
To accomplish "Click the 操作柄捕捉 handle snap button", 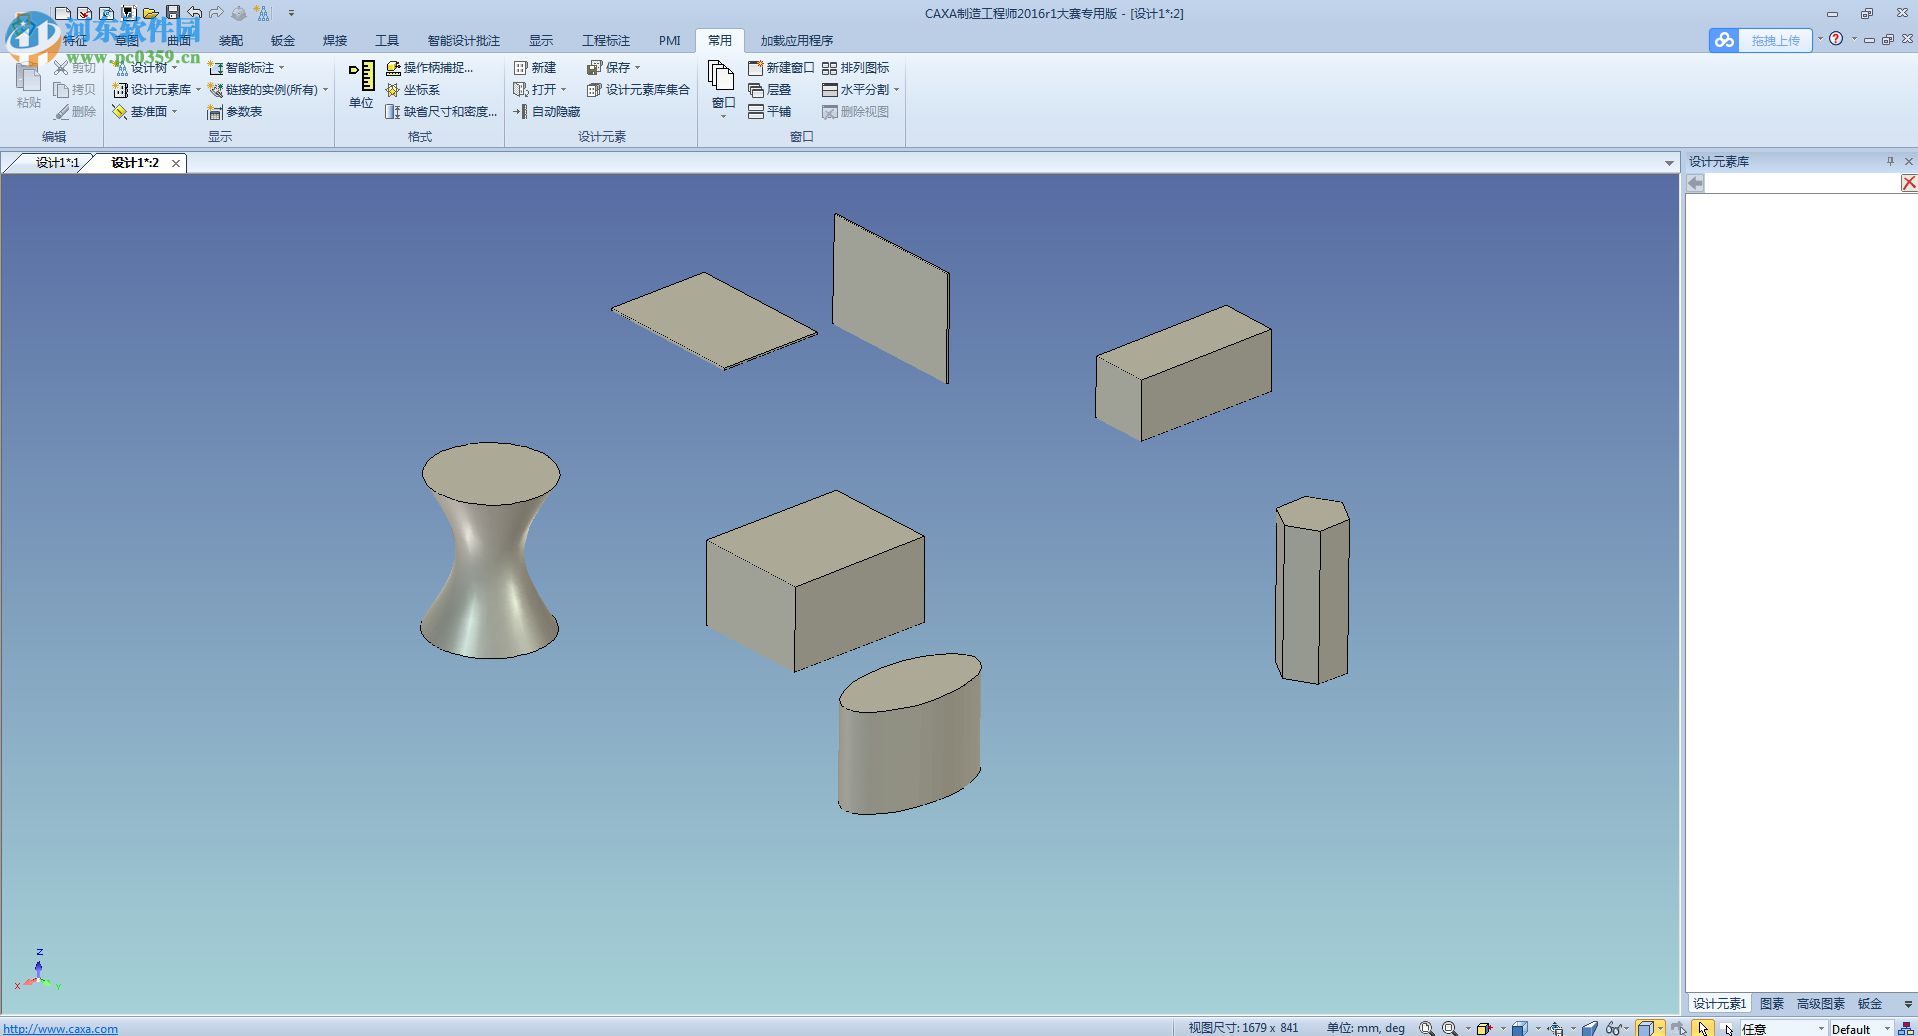I will click(429, 68).
